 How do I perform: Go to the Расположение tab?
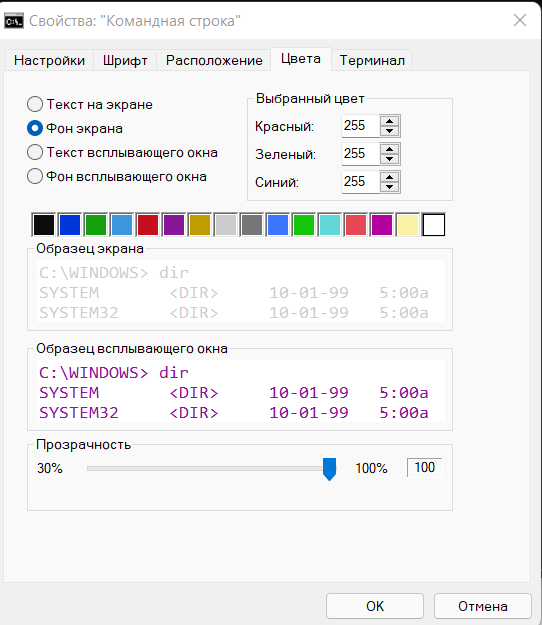pyautogui.click(x=214, y=61)
